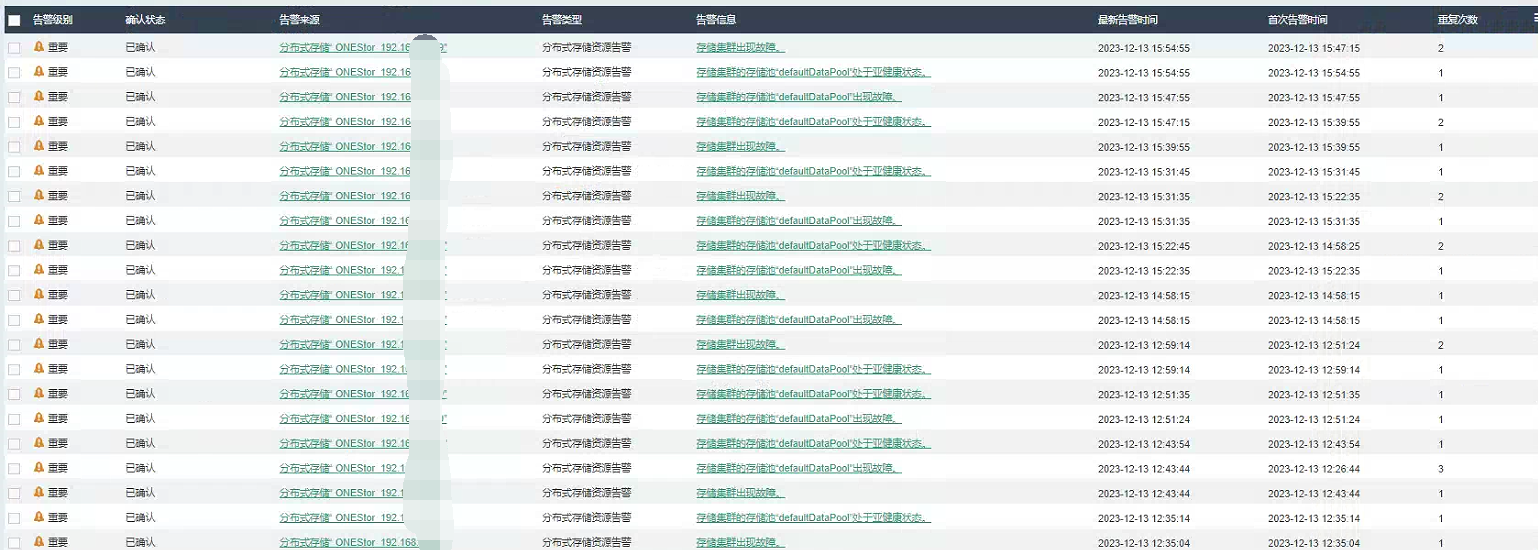Open the 存储集群出现故障 message link at 15:54:55
Screen dimensions: 1538x550
coord(740,47)
